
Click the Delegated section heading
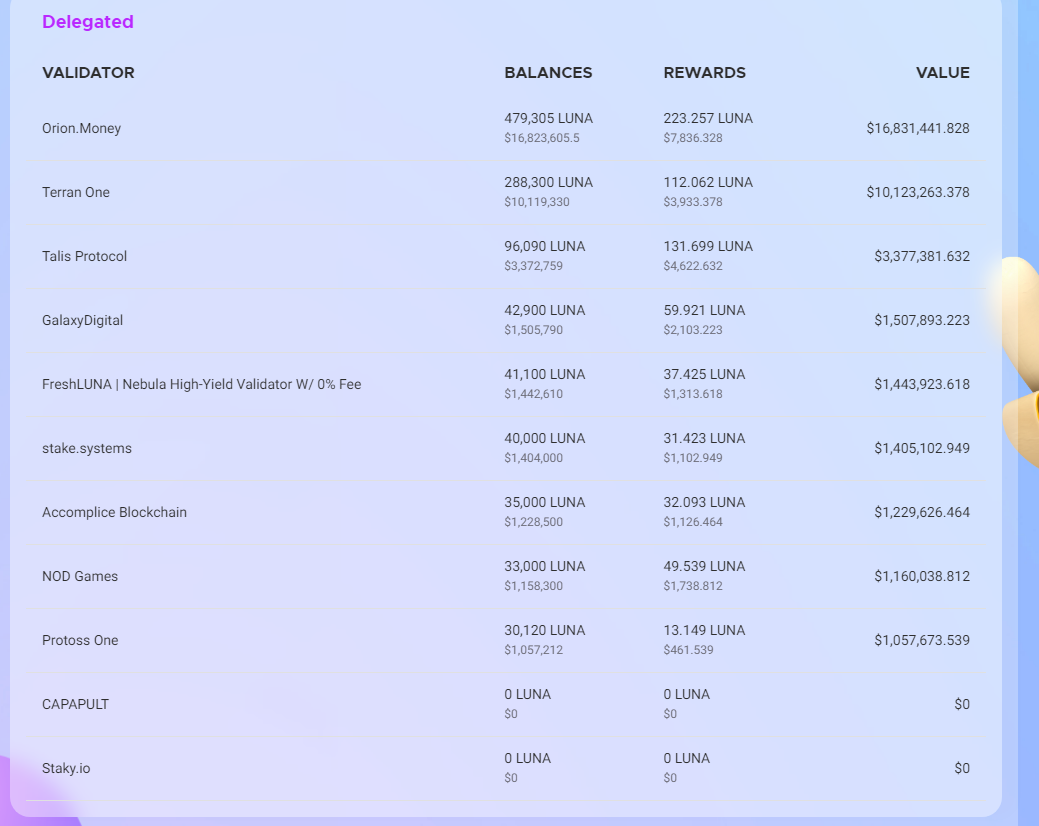(x=87, y=22)
